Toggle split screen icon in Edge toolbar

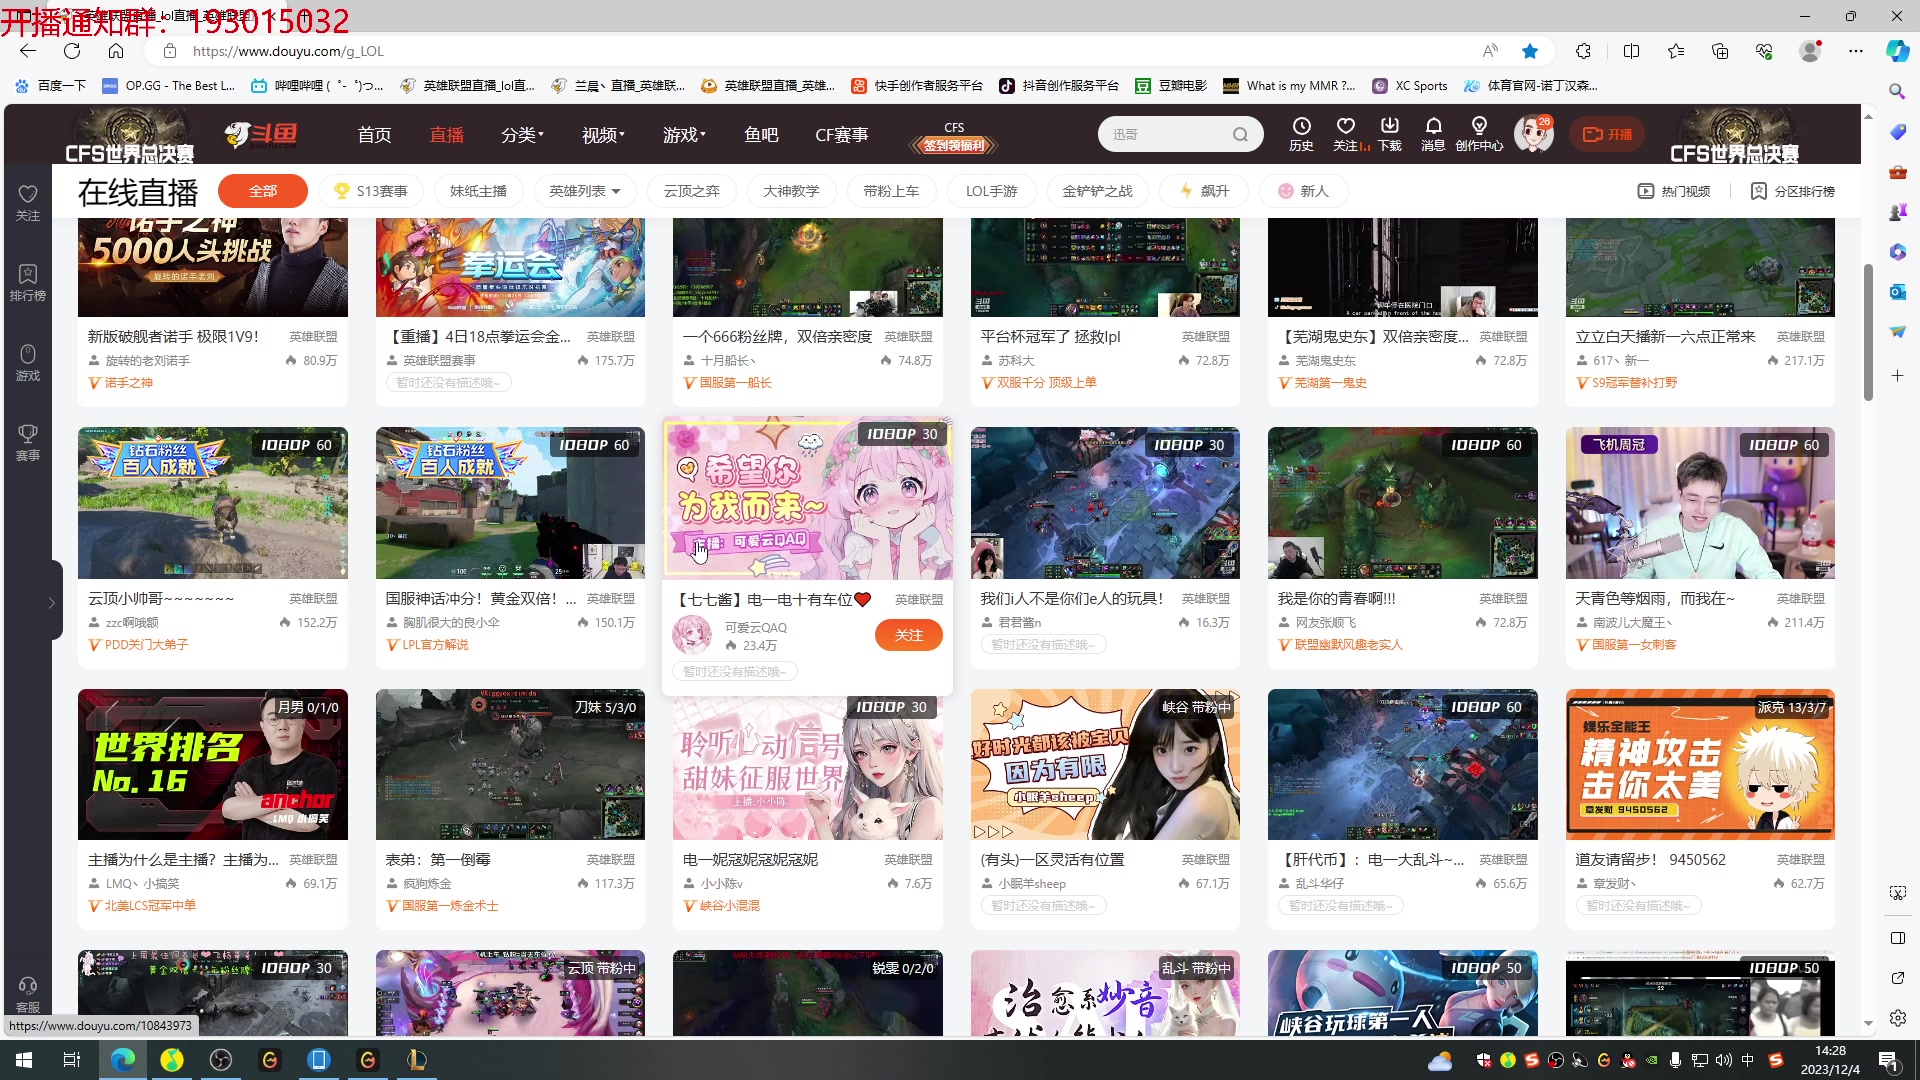click(x=1631, y=51)
